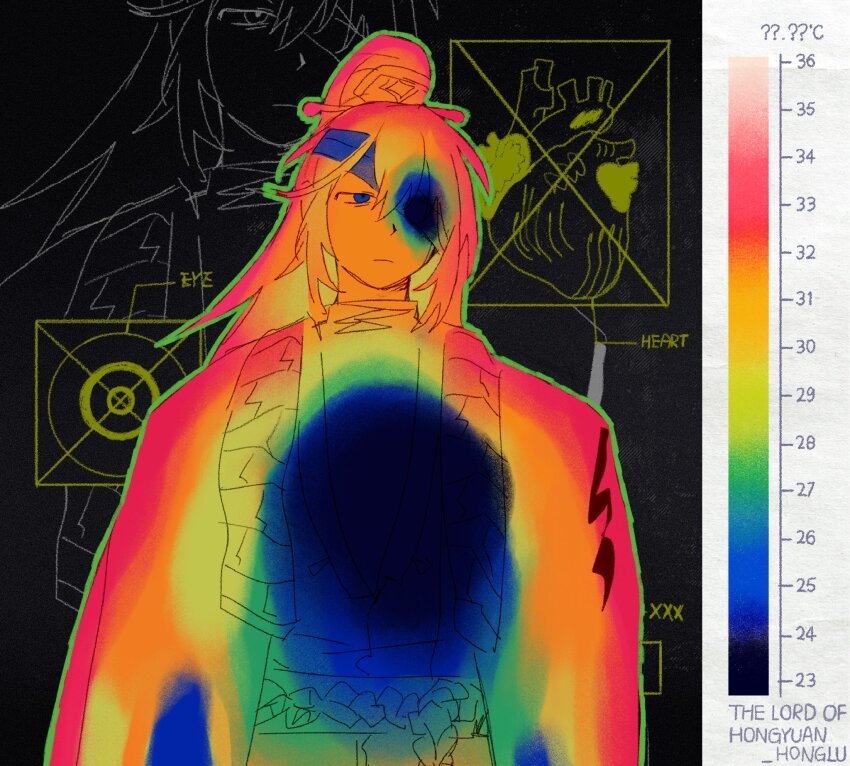Screen dimensions: 850x766
Task: Select the crossed-out X over the heart
Action: point(560,170)
